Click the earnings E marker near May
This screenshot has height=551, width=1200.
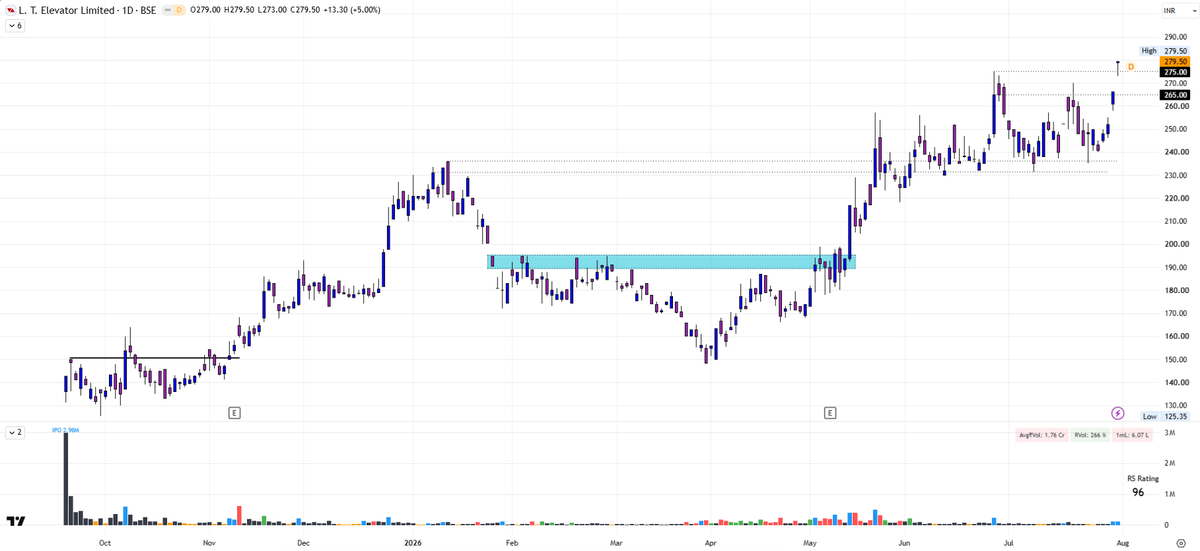pyautogui.click(x=830, y=412)
